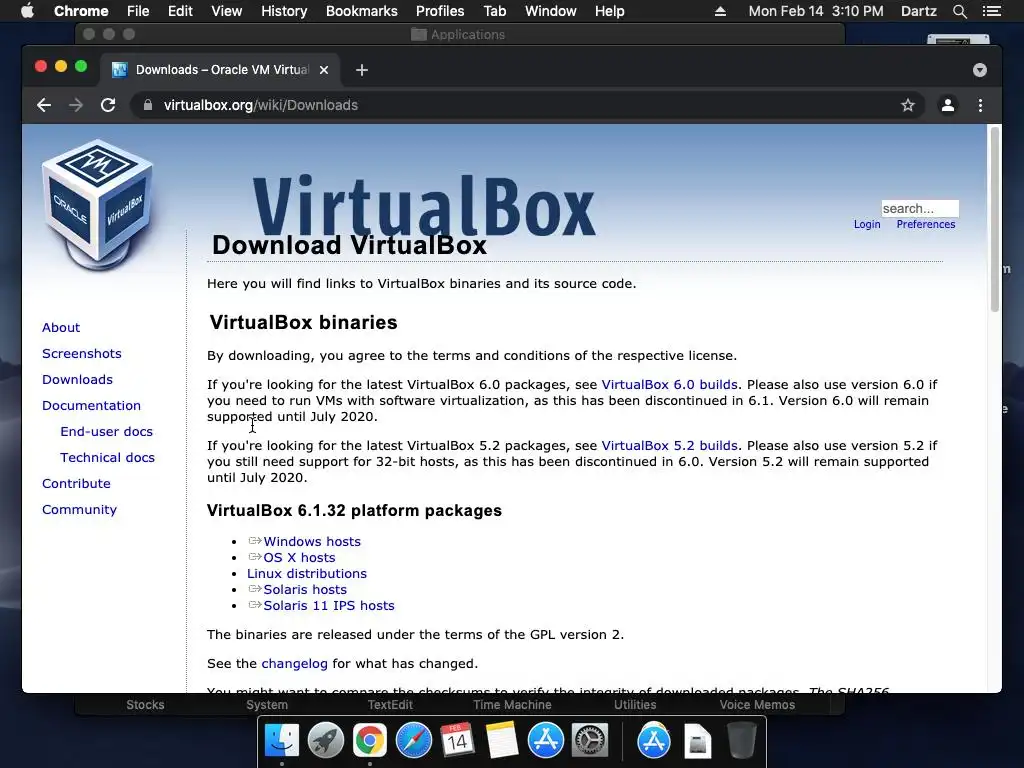This screenshot has height=768, width=1024.
Task: Open the Tab menu
Action: pos(494,11)
